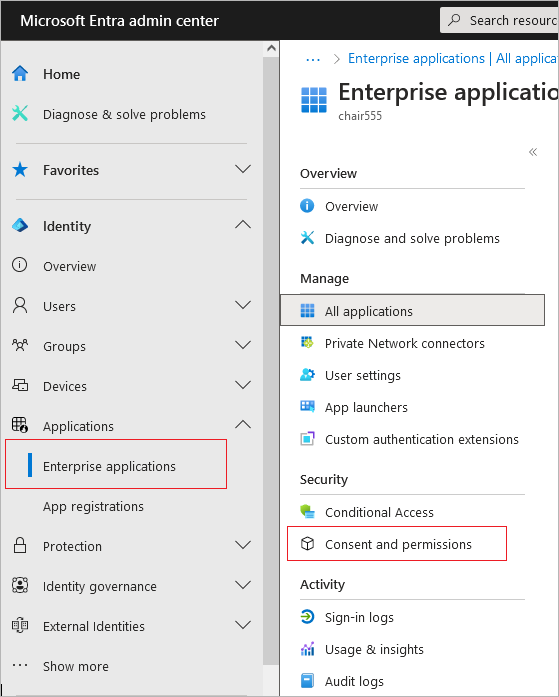Open the User settings label
Image resolution: width=559 pixels, height=697 pixels.
363,376
